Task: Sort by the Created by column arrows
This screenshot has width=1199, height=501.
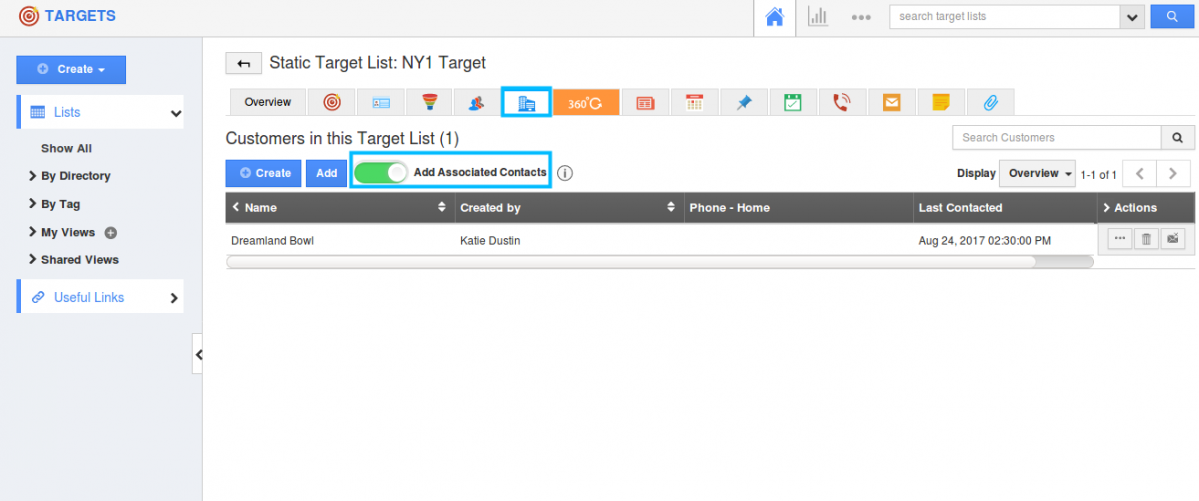Action: point(671,207)
